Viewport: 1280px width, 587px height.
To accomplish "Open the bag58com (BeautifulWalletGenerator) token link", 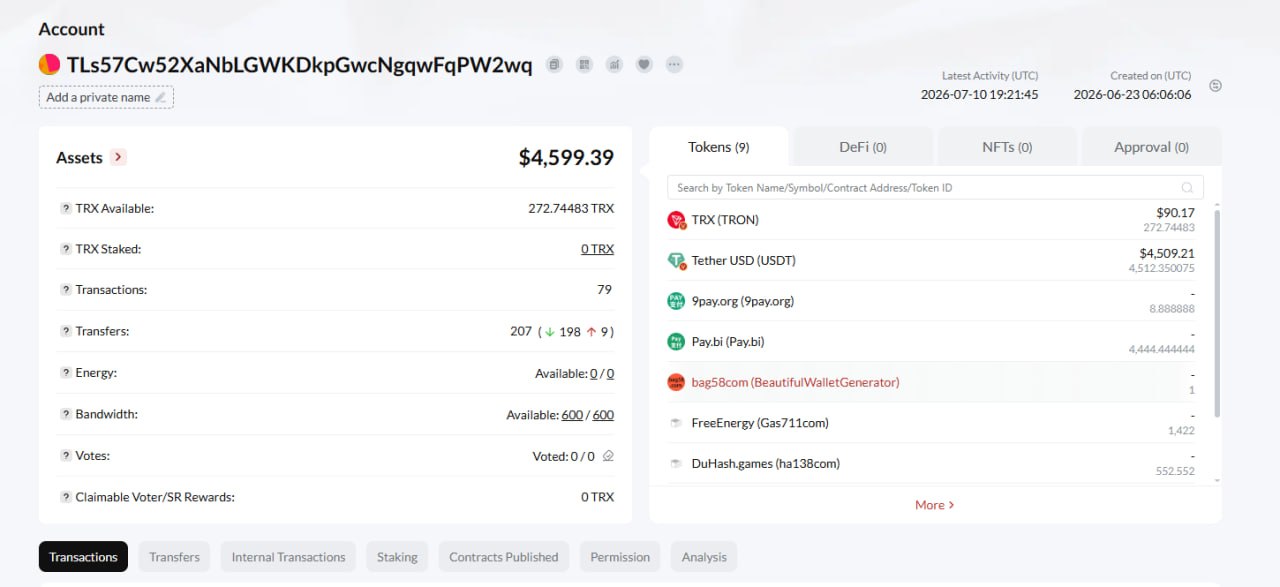I will click(x=795, y=382).
